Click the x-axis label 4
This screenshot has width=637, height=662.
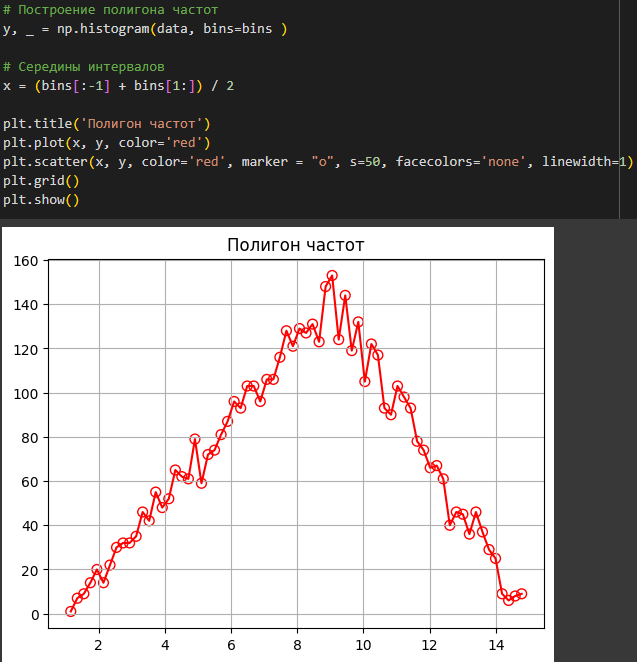coord(165,645)
